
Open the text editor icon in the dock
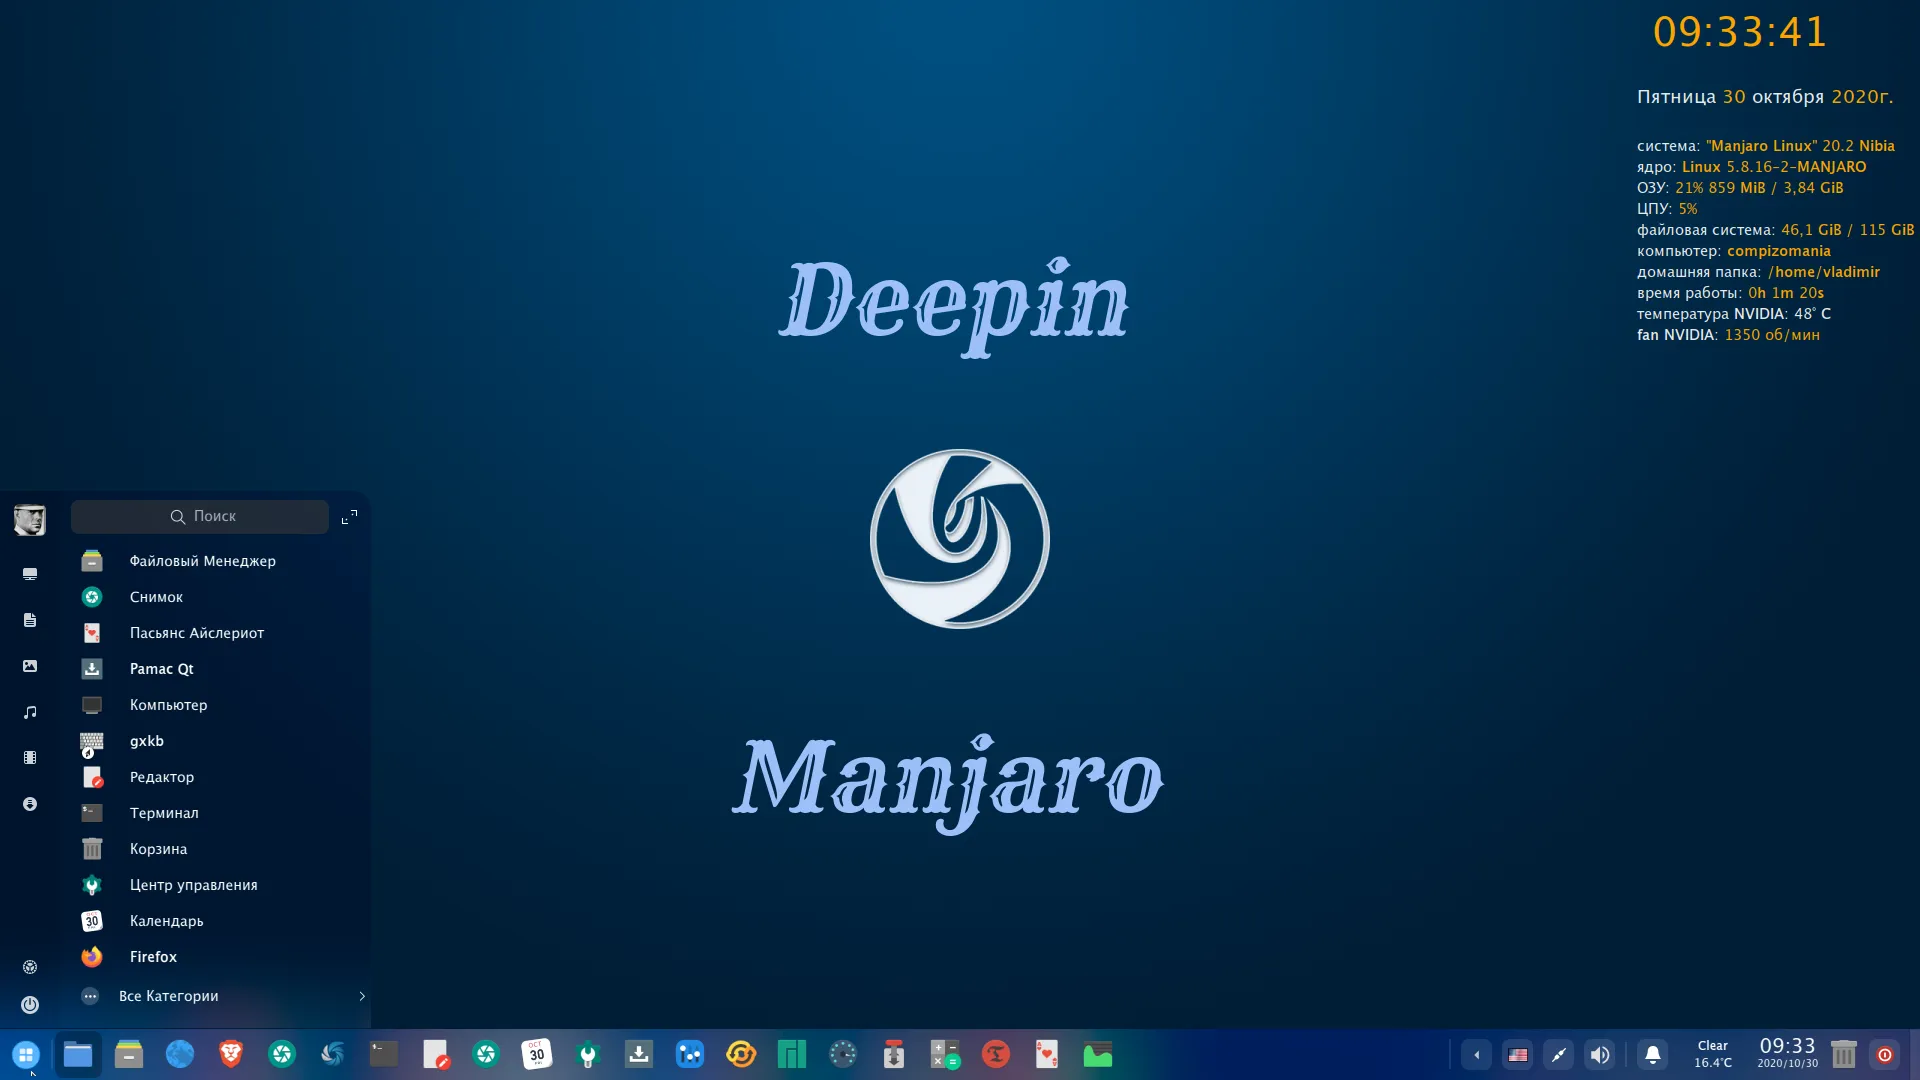tap(435, 1054)
